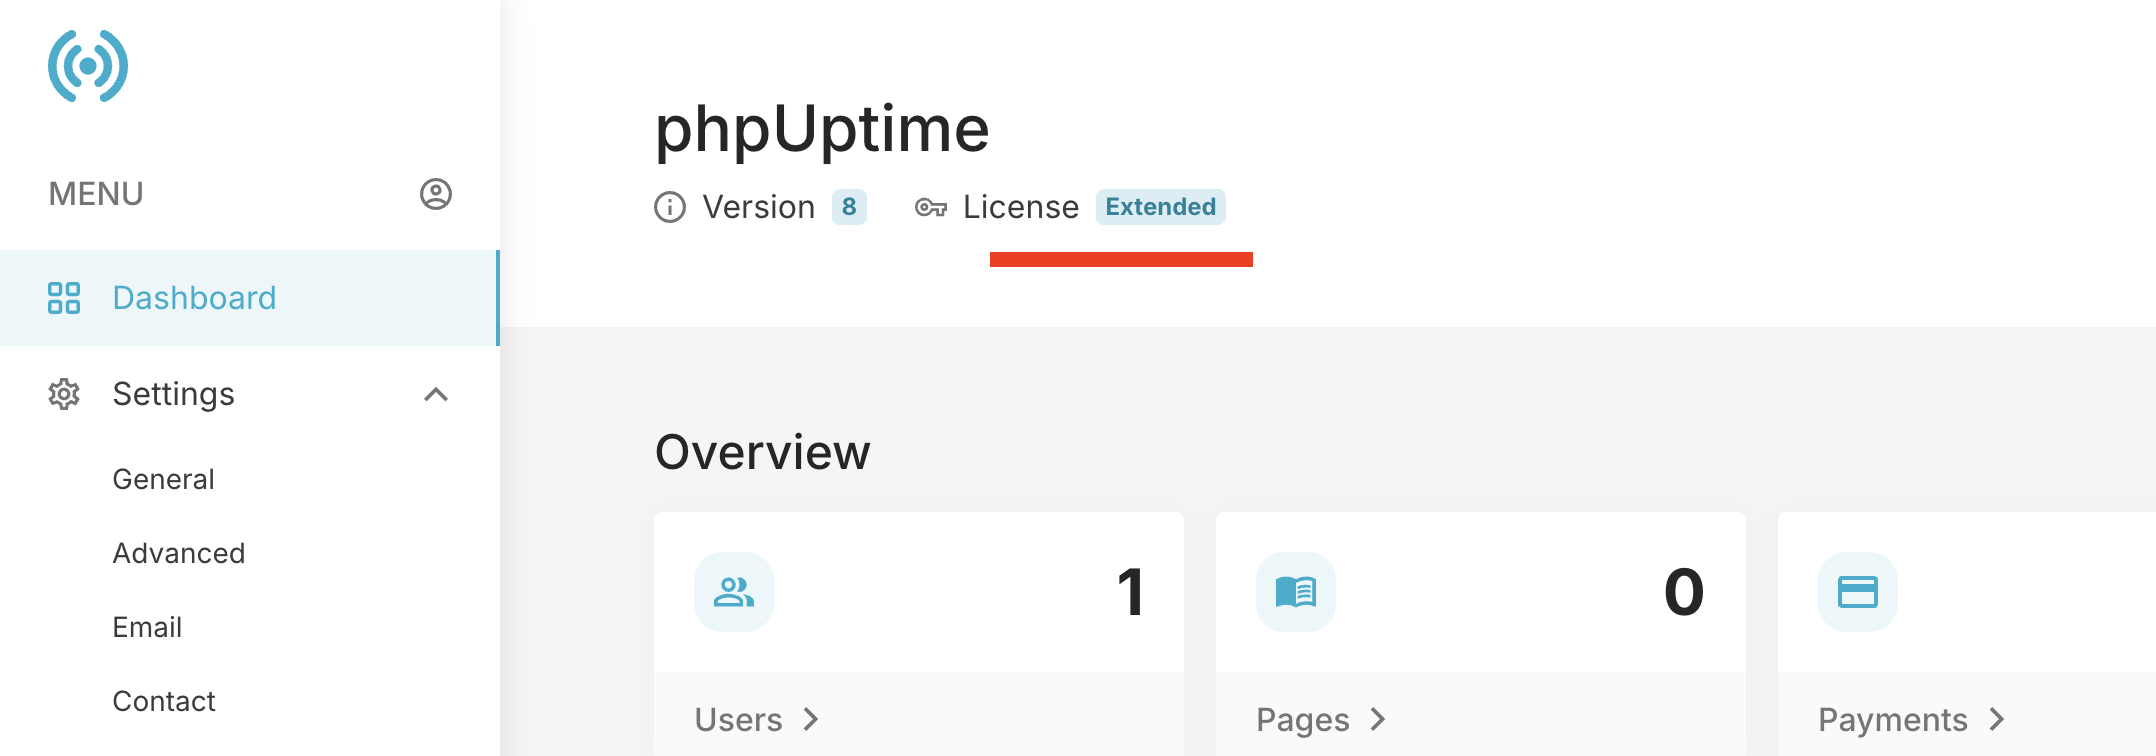This screenshot has height=756, width=2156.
Task: Click the Pages count value 0
Action: (1684, 592)
